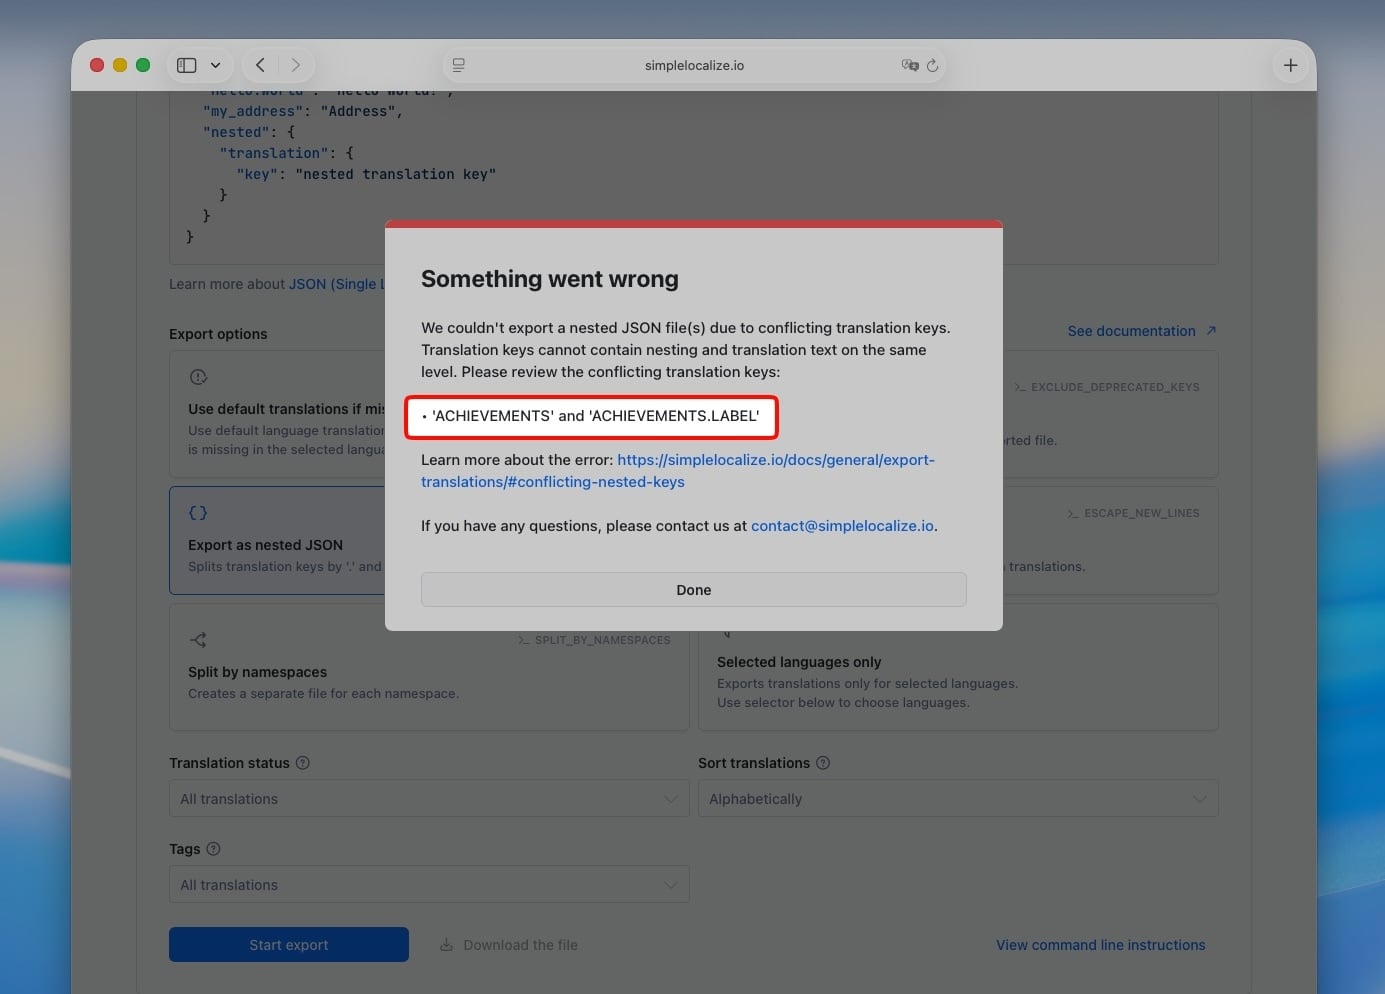Image resolution: width=1385 pixels, height=994 pixels.
Task: Open the Translation status dropdown
Action: click(x=429, y=798)
